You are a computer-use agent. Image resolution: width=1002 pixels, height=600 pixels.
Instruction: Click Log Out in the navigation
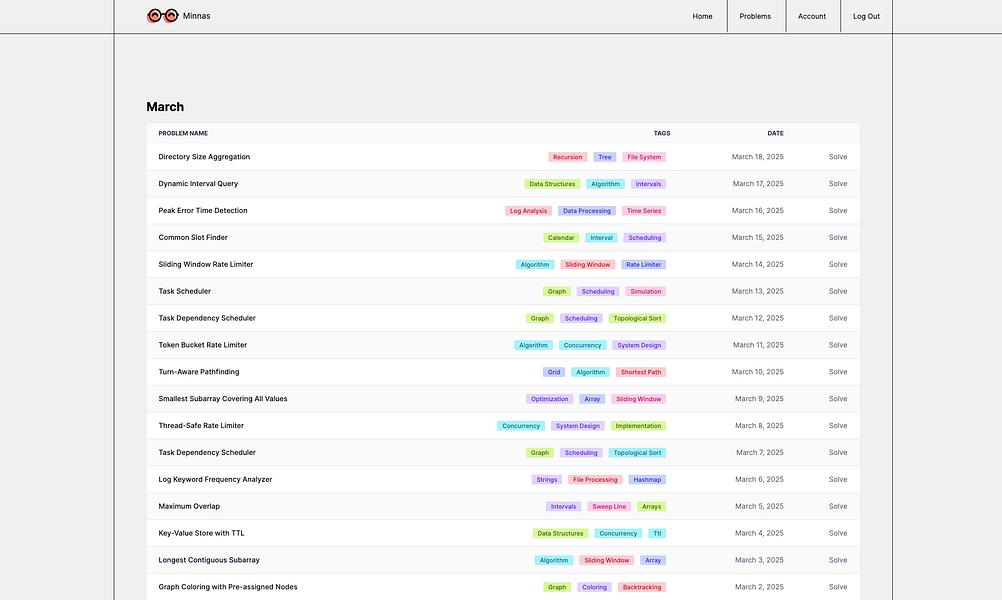pyautogui.click(x=866, y=17)
